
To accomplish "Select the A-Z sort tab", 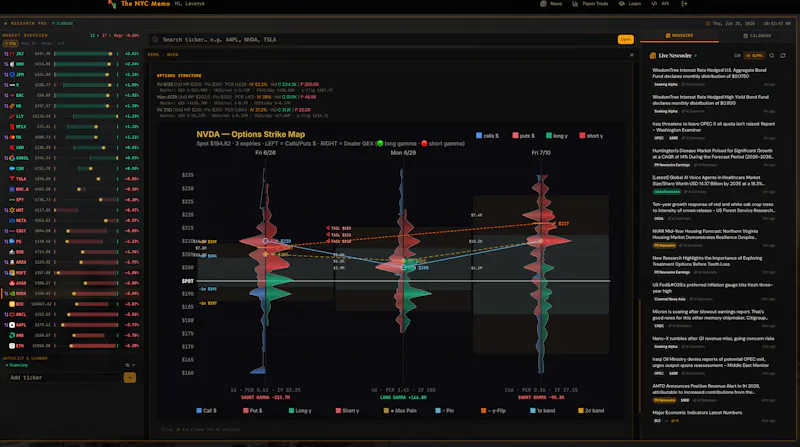I will click(61, 43).
